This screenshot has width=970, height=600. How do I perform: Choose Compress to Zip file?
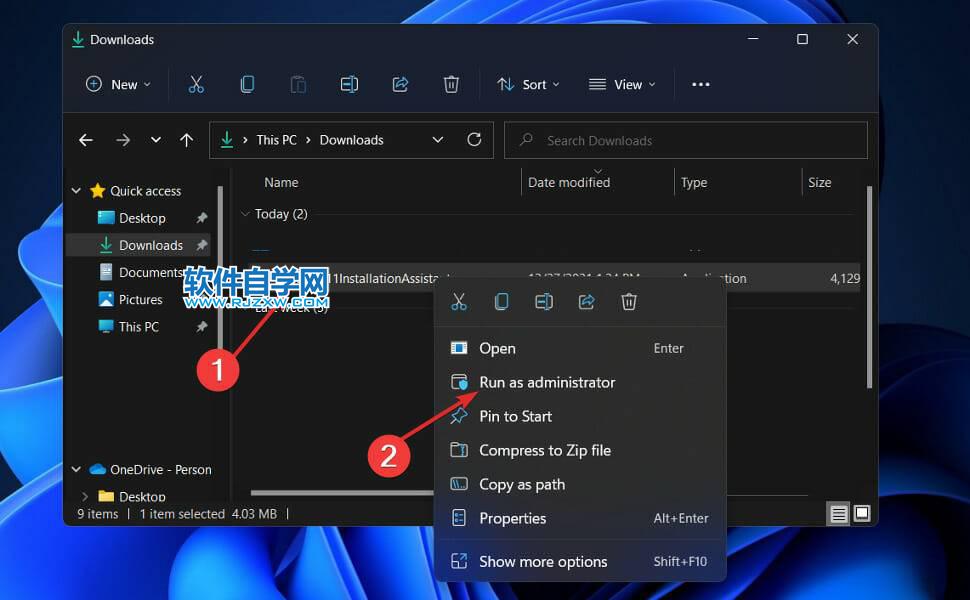click(580, 450)
